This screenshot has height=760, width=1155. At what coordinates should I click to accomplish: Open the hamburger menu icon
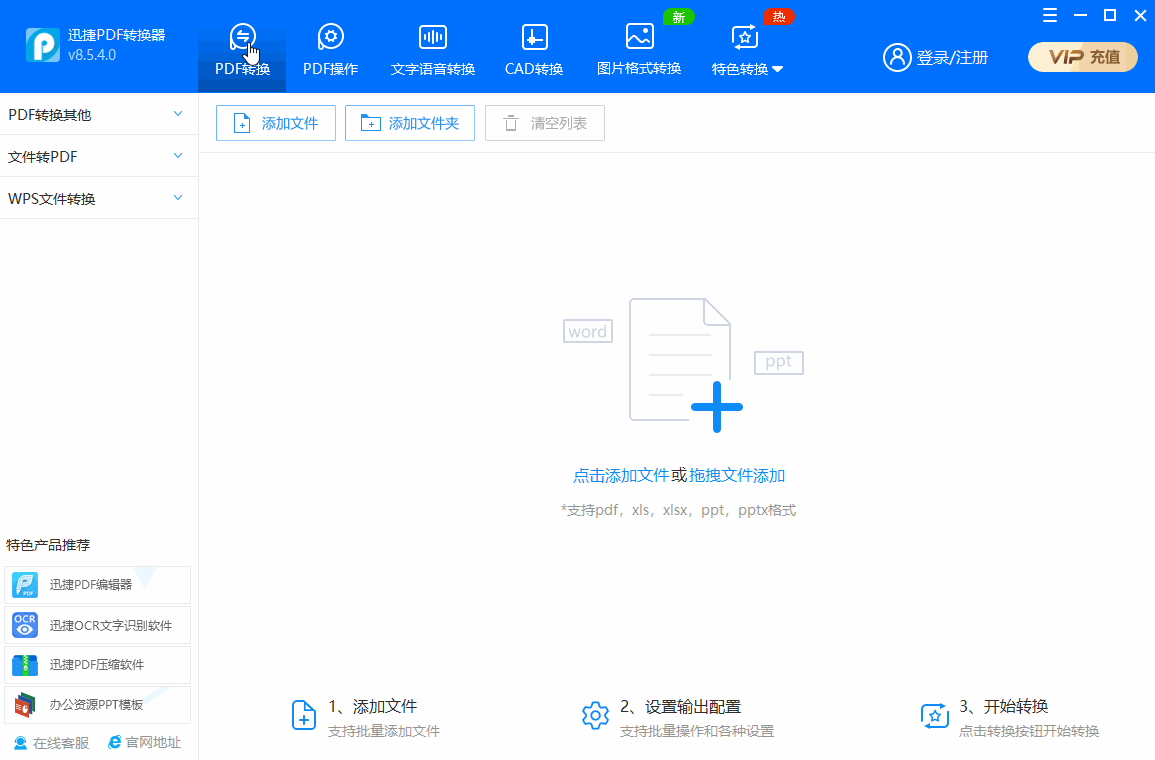(1049, 15)
